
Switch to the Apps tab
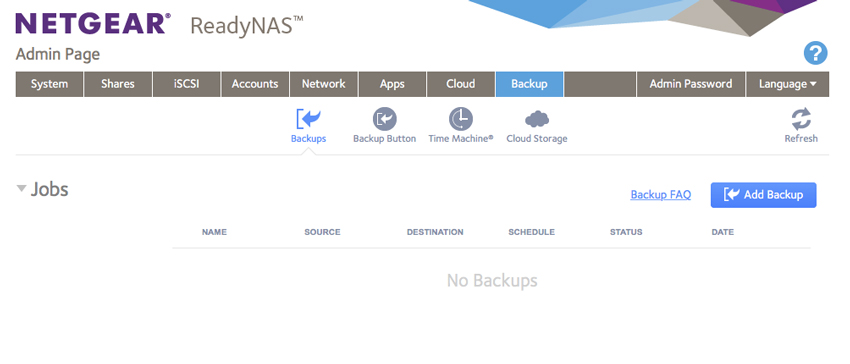tap(392, 84)
